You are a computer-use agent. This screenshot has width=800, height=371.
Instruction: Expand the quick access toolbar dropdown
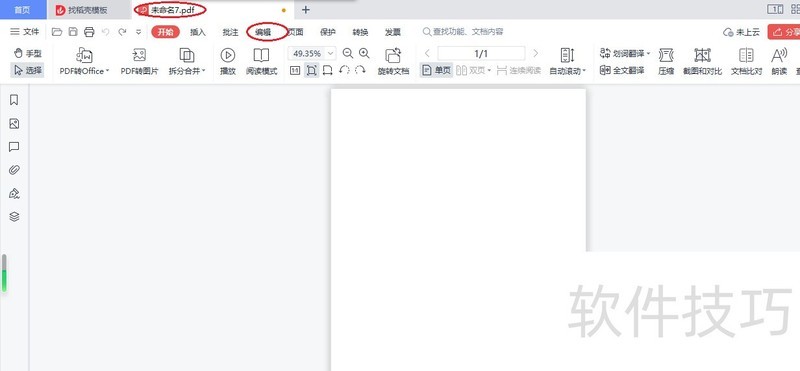[138, 32]
